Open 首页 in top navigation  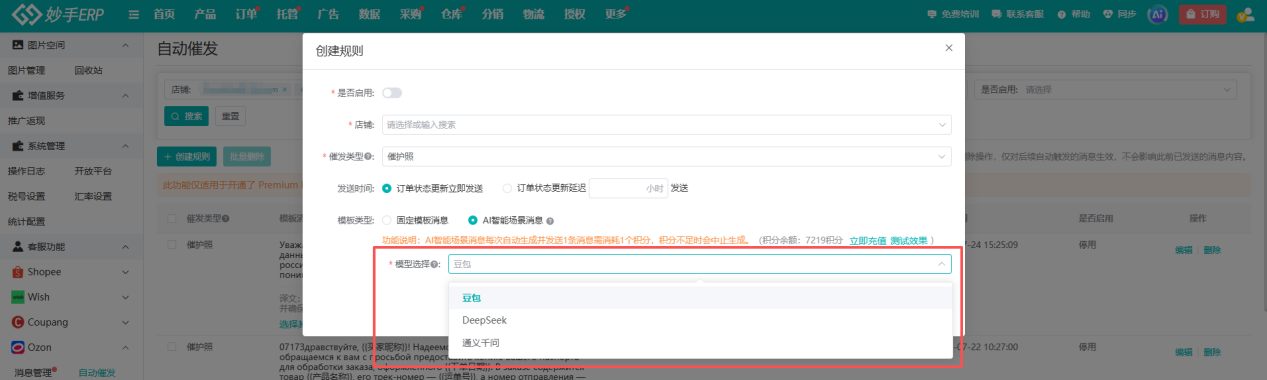164,15
